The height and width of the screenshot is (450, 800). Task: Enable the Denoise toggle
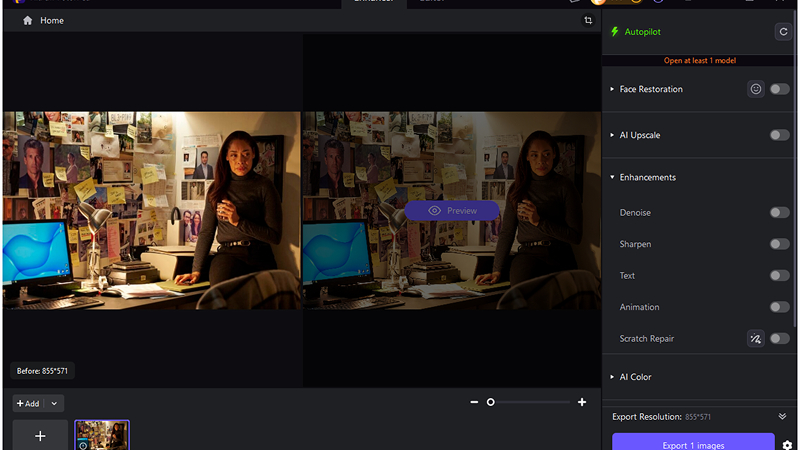tap(779, 212)
